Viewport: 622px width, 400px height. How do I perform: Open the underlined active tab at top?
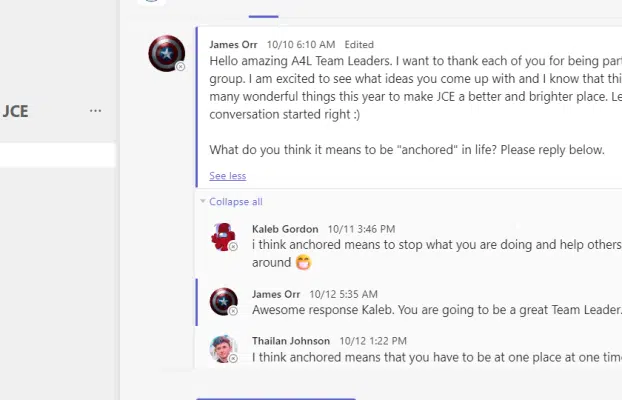[x=263, y=10]
